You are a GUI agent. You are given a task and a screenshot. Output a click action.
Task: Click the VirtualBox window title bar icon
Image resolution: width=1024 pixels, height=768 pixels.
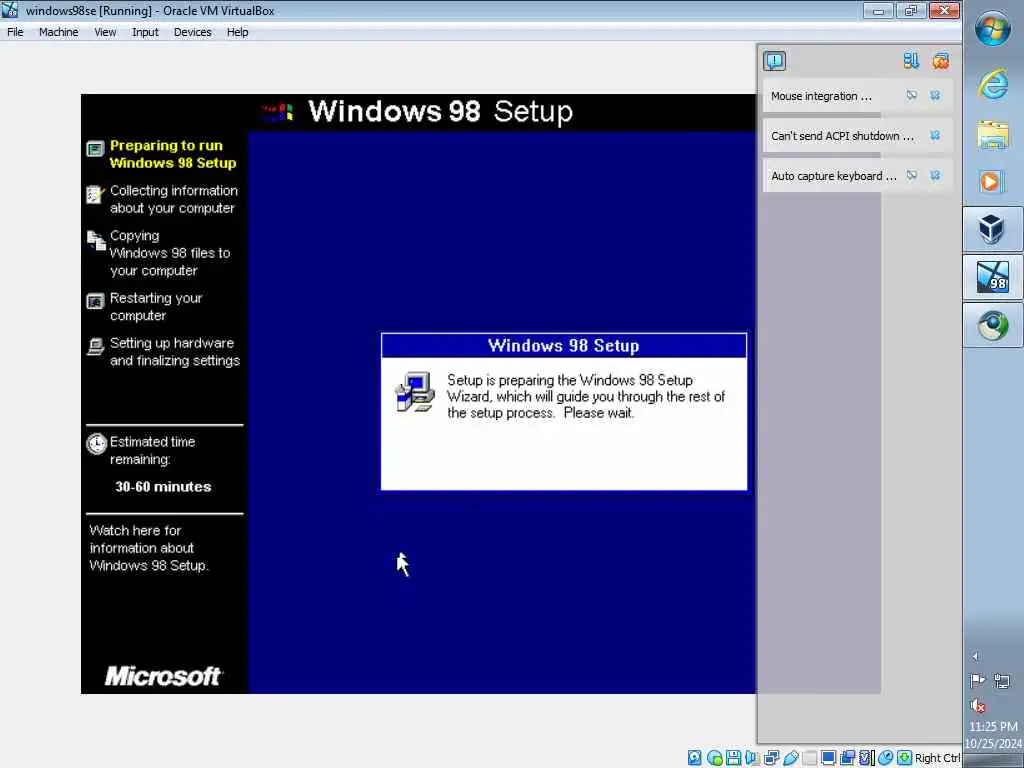click(x=9, y=10)
